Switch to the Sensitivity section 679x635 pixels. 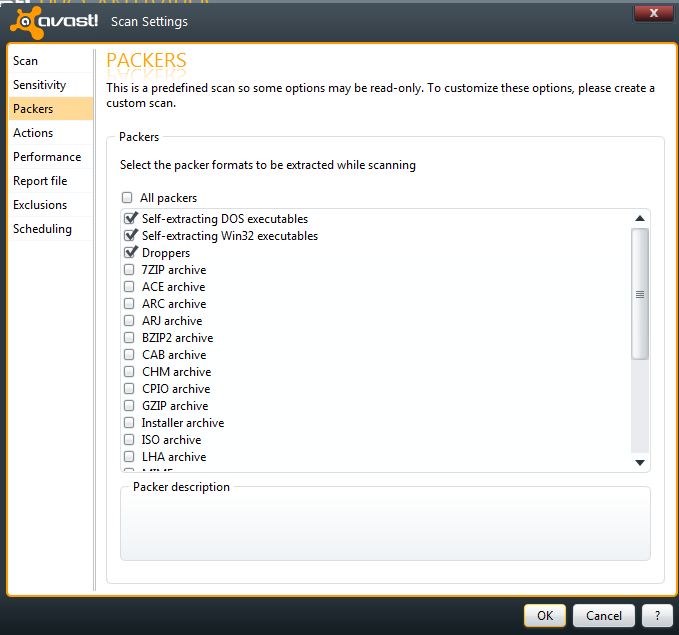tap(40, 85)
